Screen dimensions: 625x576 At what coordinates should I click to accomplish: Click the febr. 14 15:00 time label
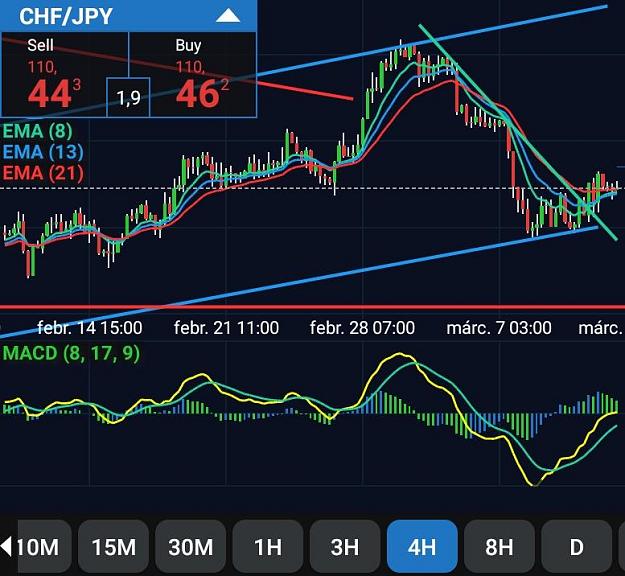point(90,328)
